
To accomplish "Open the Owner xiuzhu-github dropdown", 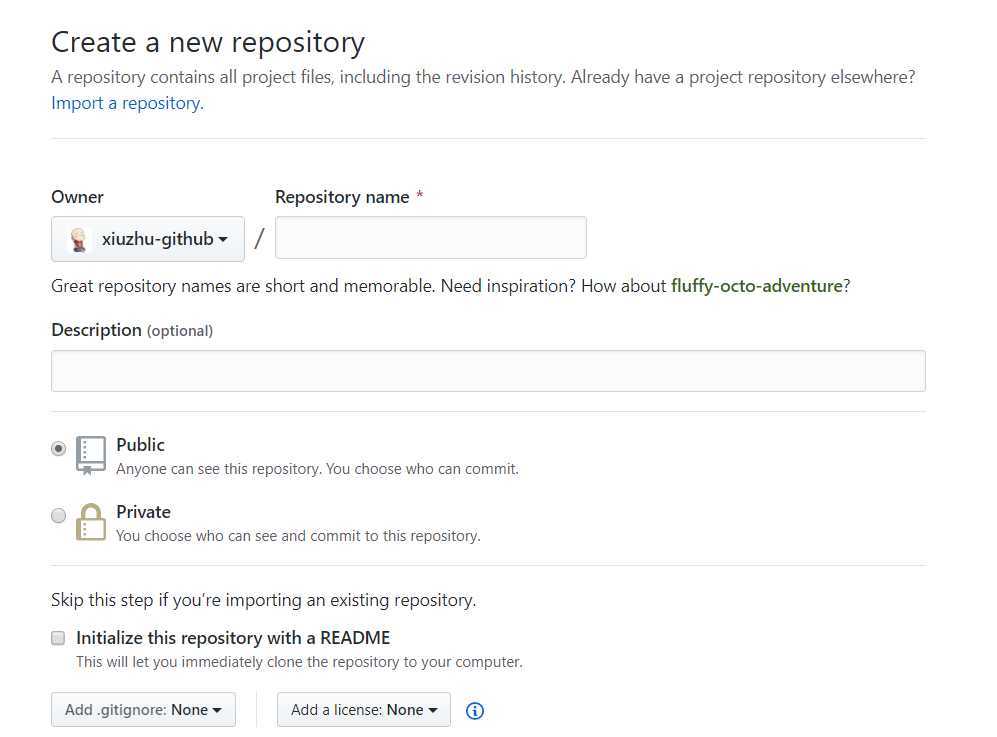I will point(148,239).
